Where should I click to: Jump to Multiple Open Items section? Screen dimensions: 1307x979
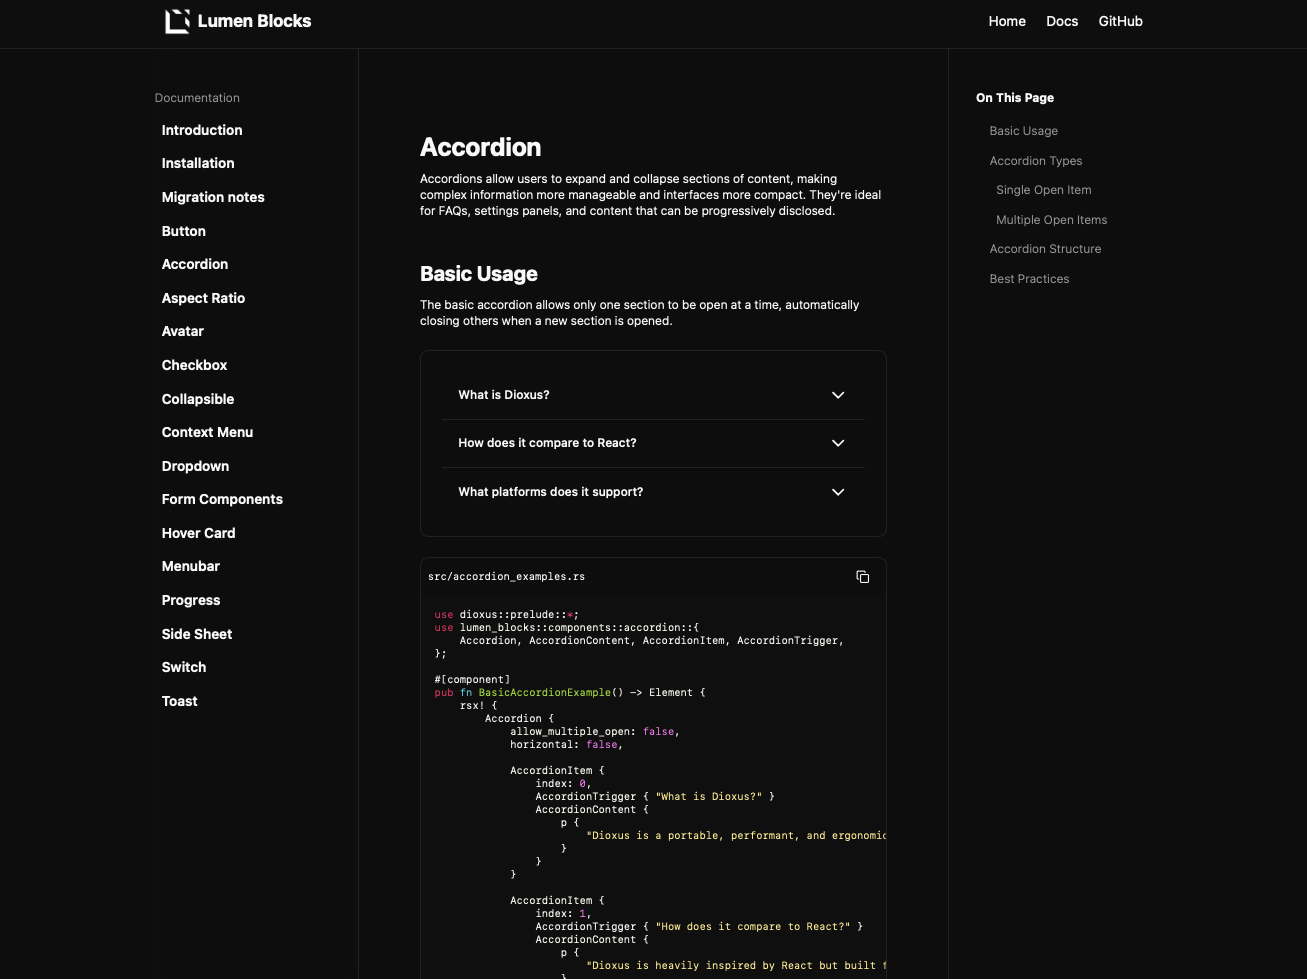pyautogui.click(x=1051, y=220)
